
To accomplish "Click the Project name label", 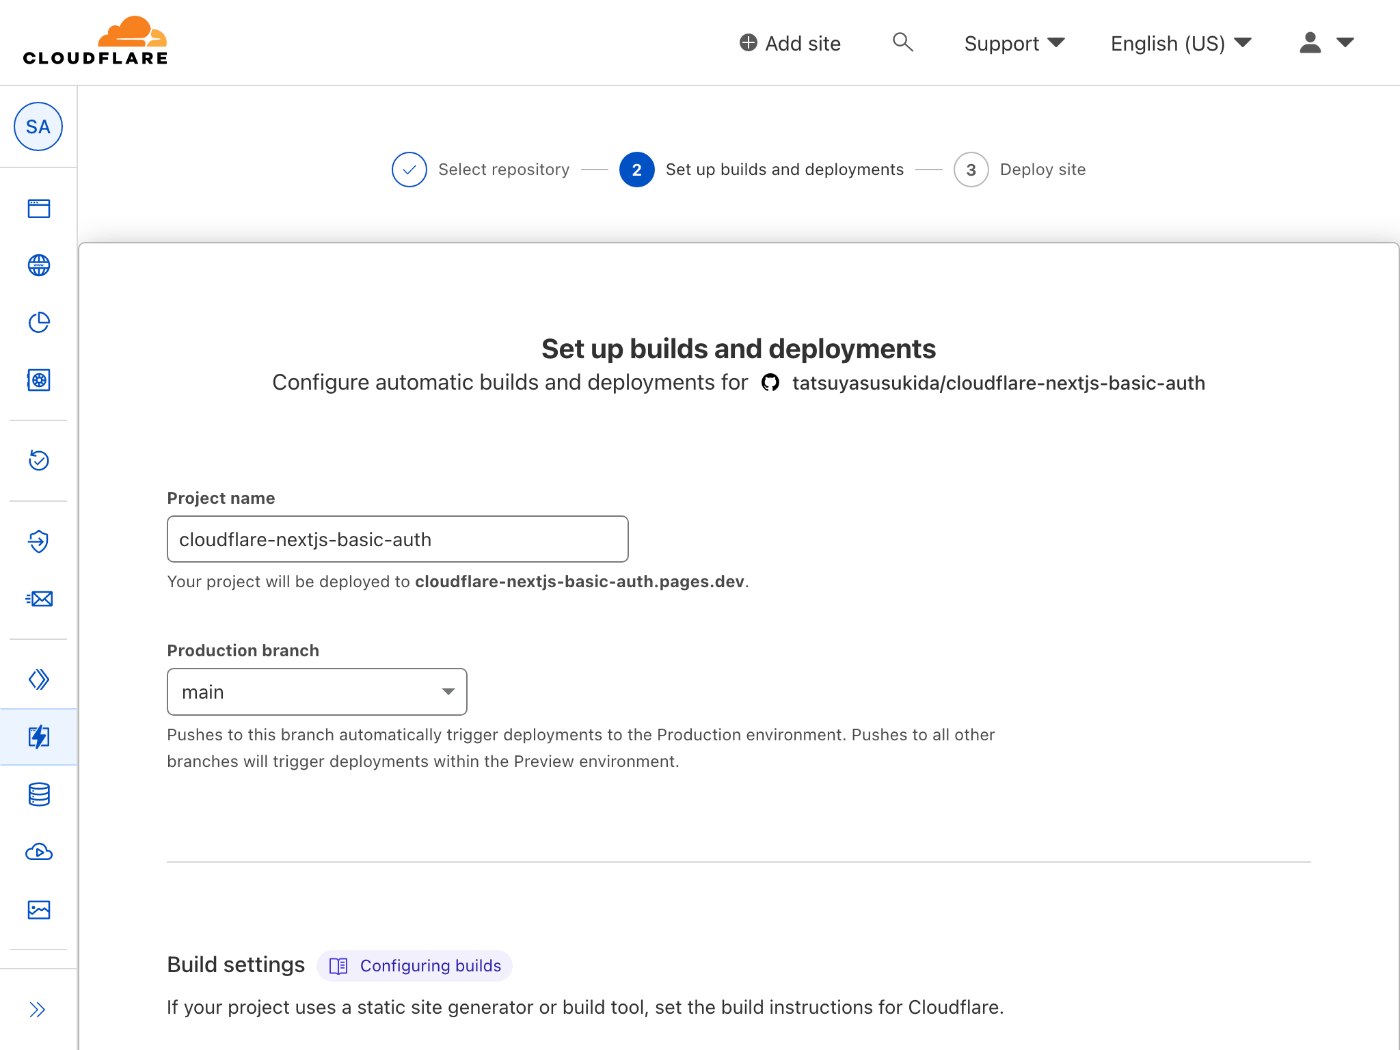I will tap(221, 498).
